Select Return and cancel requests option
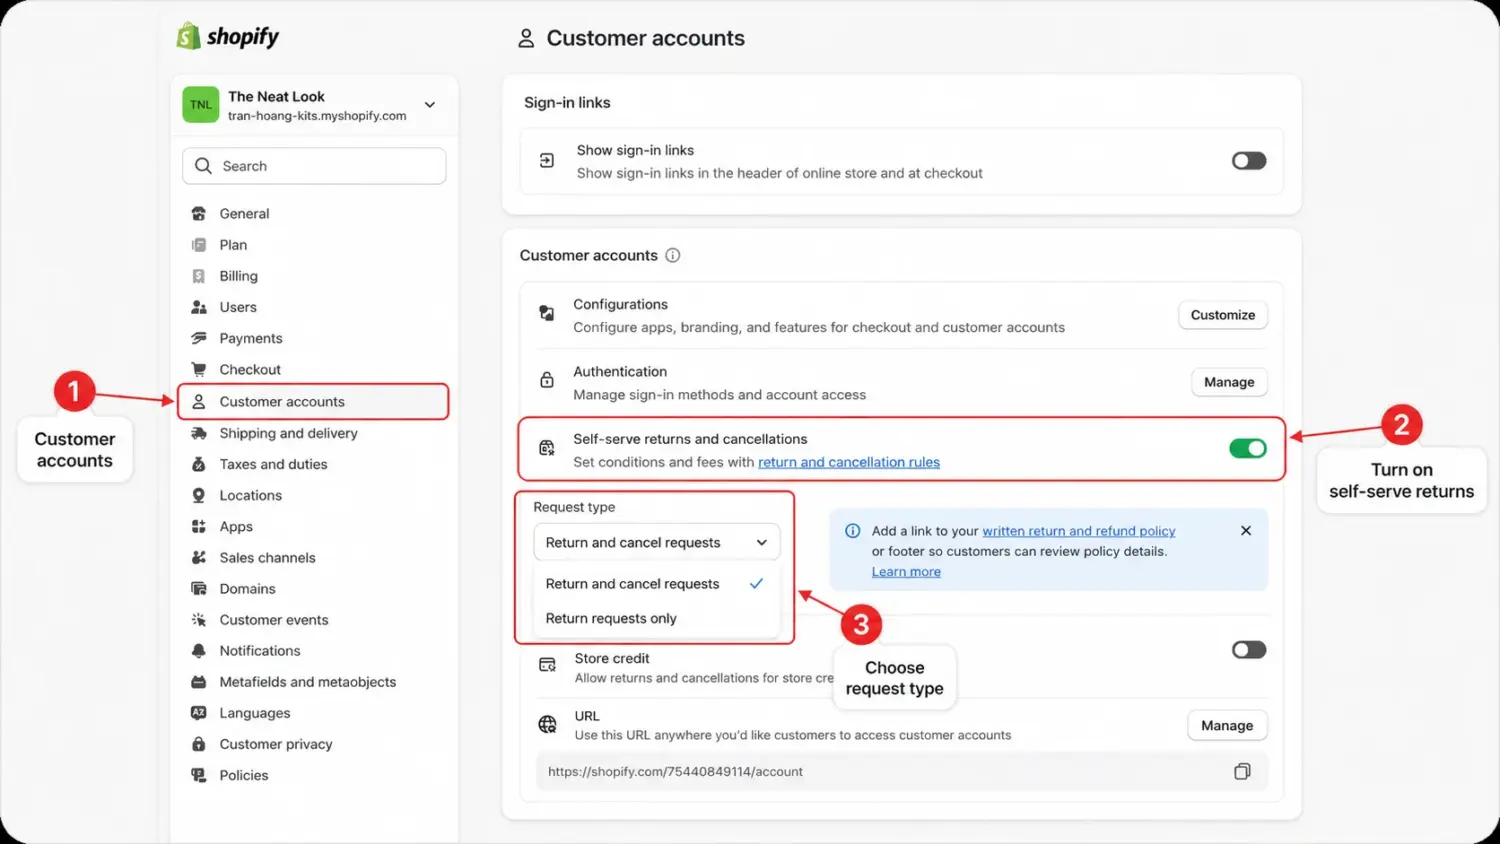This screenshot has height=844, width=1500. (656, 584)
